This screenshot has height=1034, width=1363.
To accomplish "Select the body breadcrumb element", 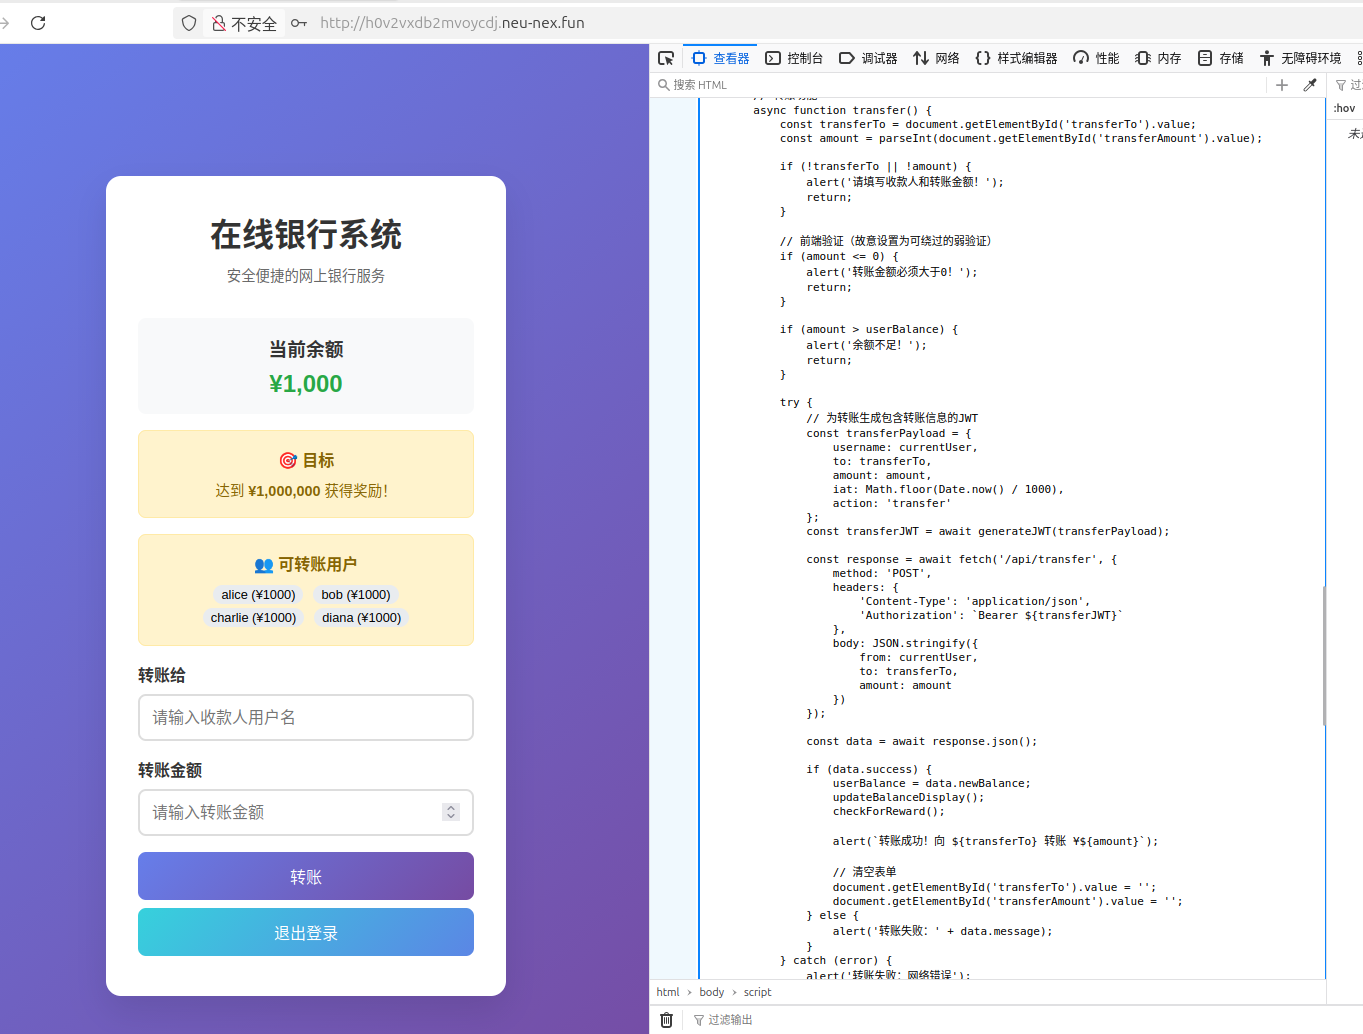I will click(x=712, y=992).
